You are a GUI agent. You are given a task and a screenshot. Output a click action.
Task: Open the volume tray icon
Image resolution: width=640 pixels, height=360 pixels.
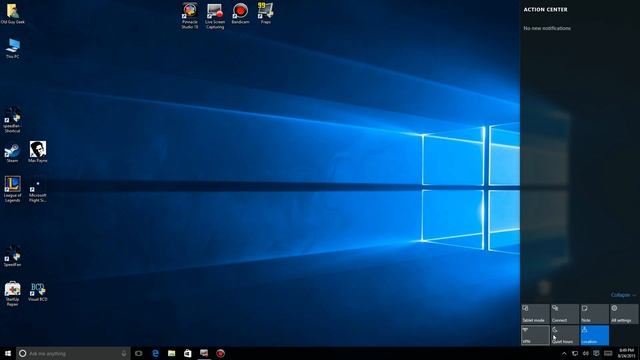coord(586,353)
